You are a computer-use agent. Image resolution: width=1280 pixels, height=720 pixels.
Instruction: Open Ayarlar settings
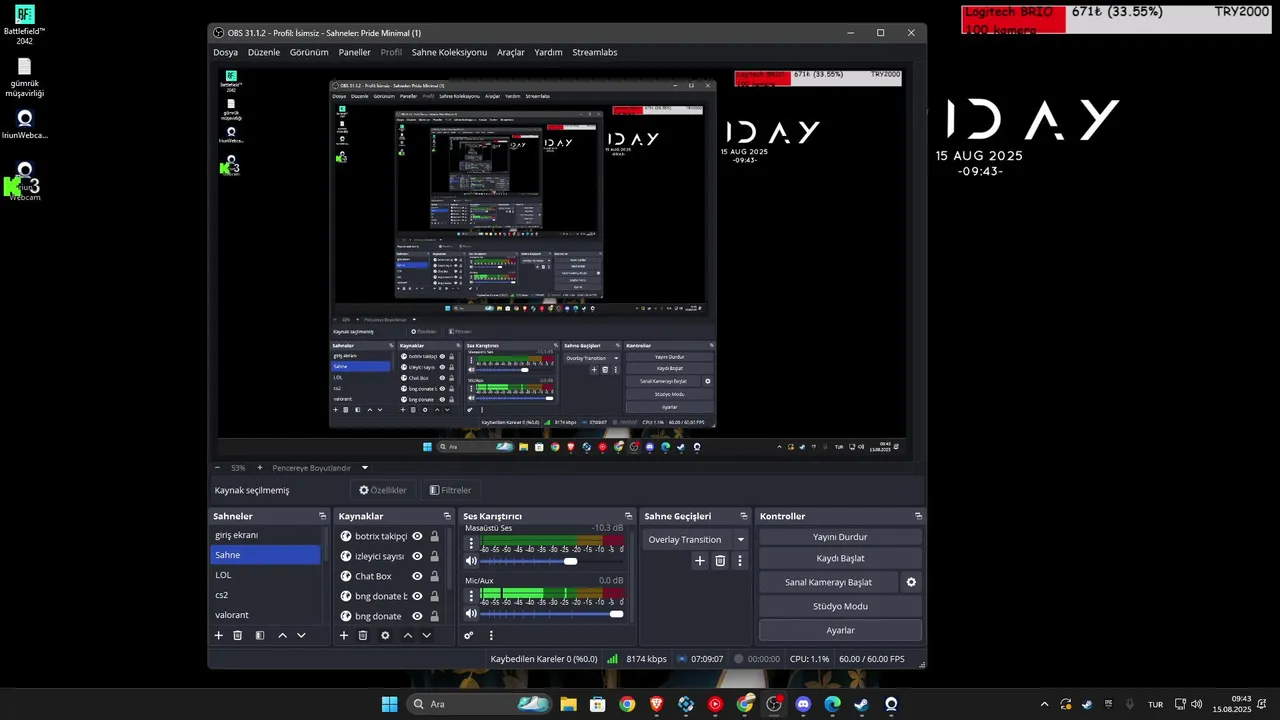click(x=840, y=630)
